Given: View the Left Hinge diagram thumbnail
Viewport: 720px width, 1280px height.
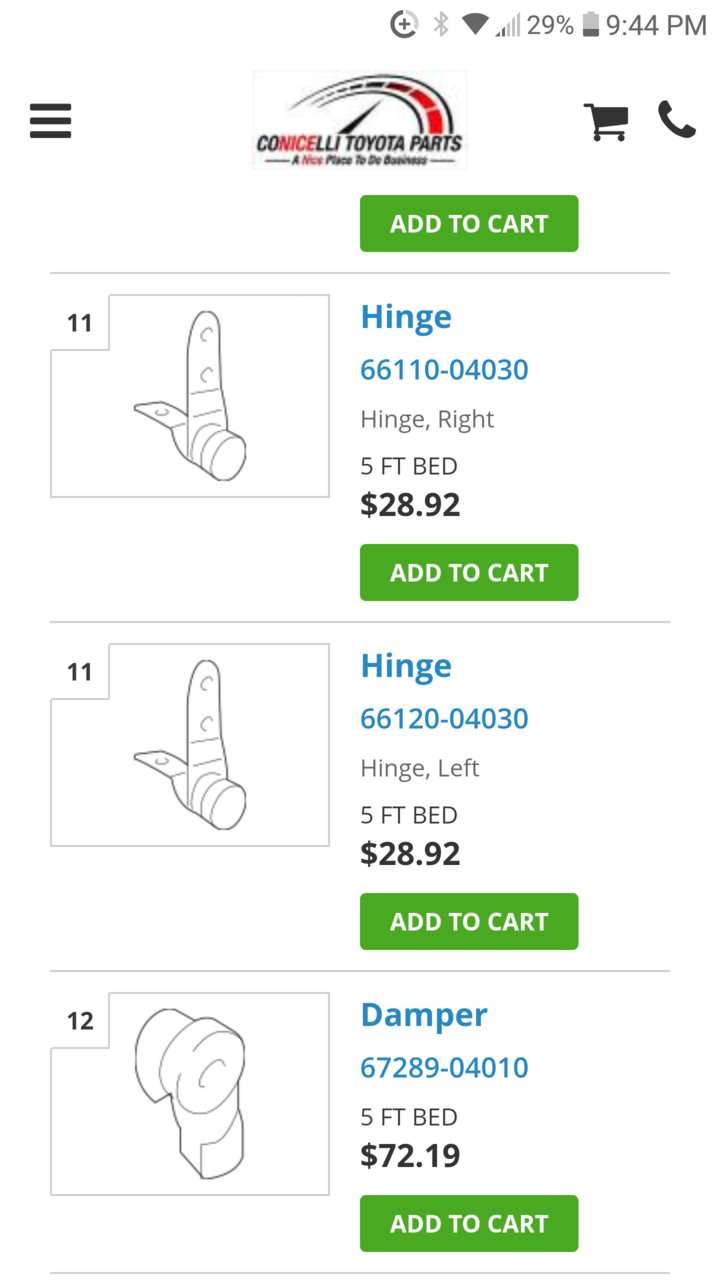Looking at the screenshot, I should click(190, 745).
